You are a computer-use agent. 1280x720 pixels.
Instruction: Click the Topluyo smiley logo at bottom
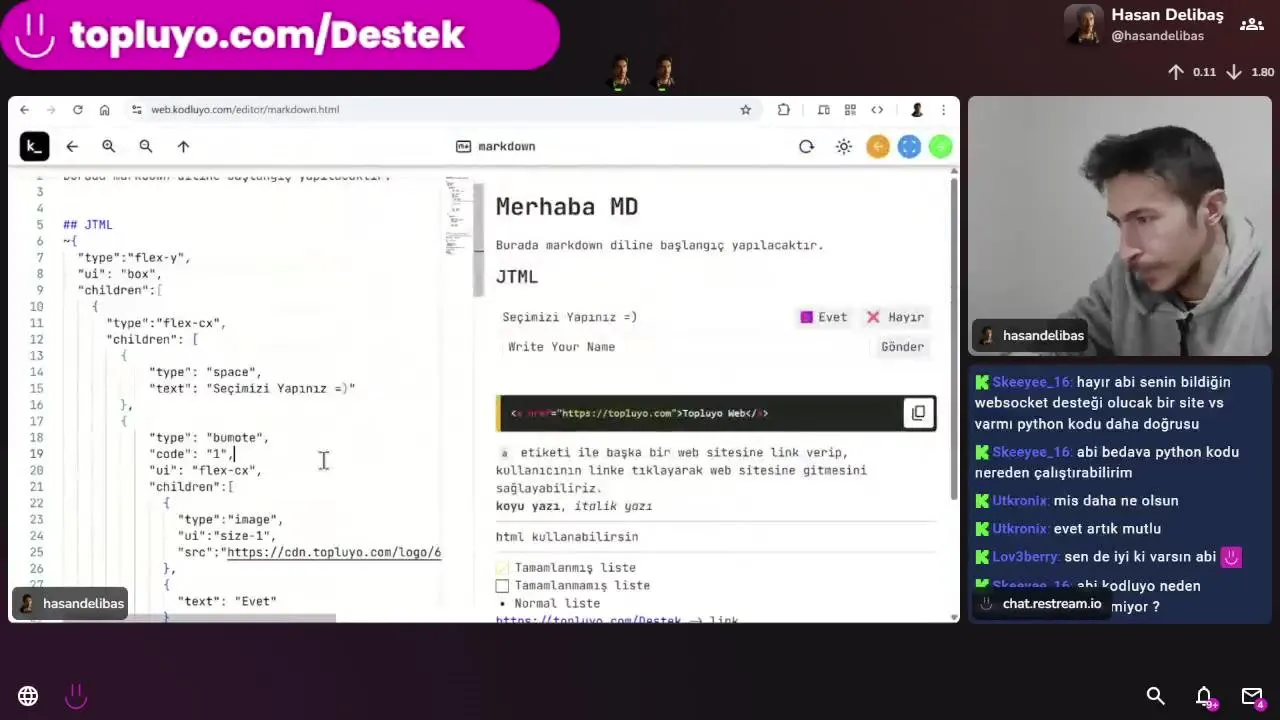[76, 696]
